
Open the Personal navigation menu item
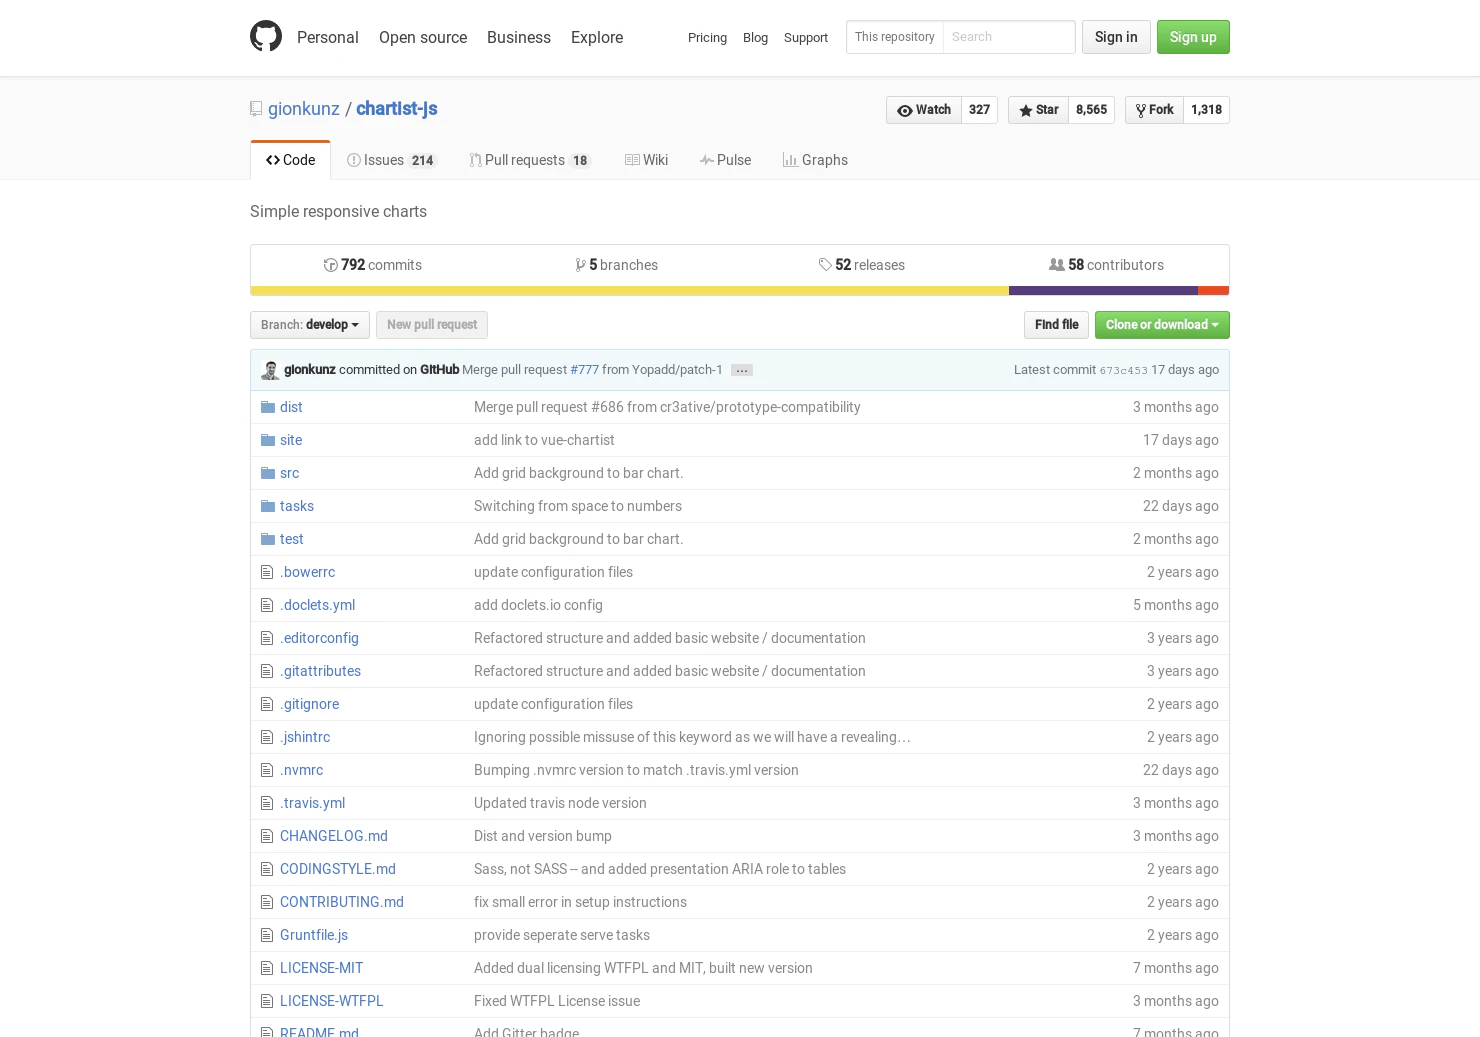click(x=327, y=37)
